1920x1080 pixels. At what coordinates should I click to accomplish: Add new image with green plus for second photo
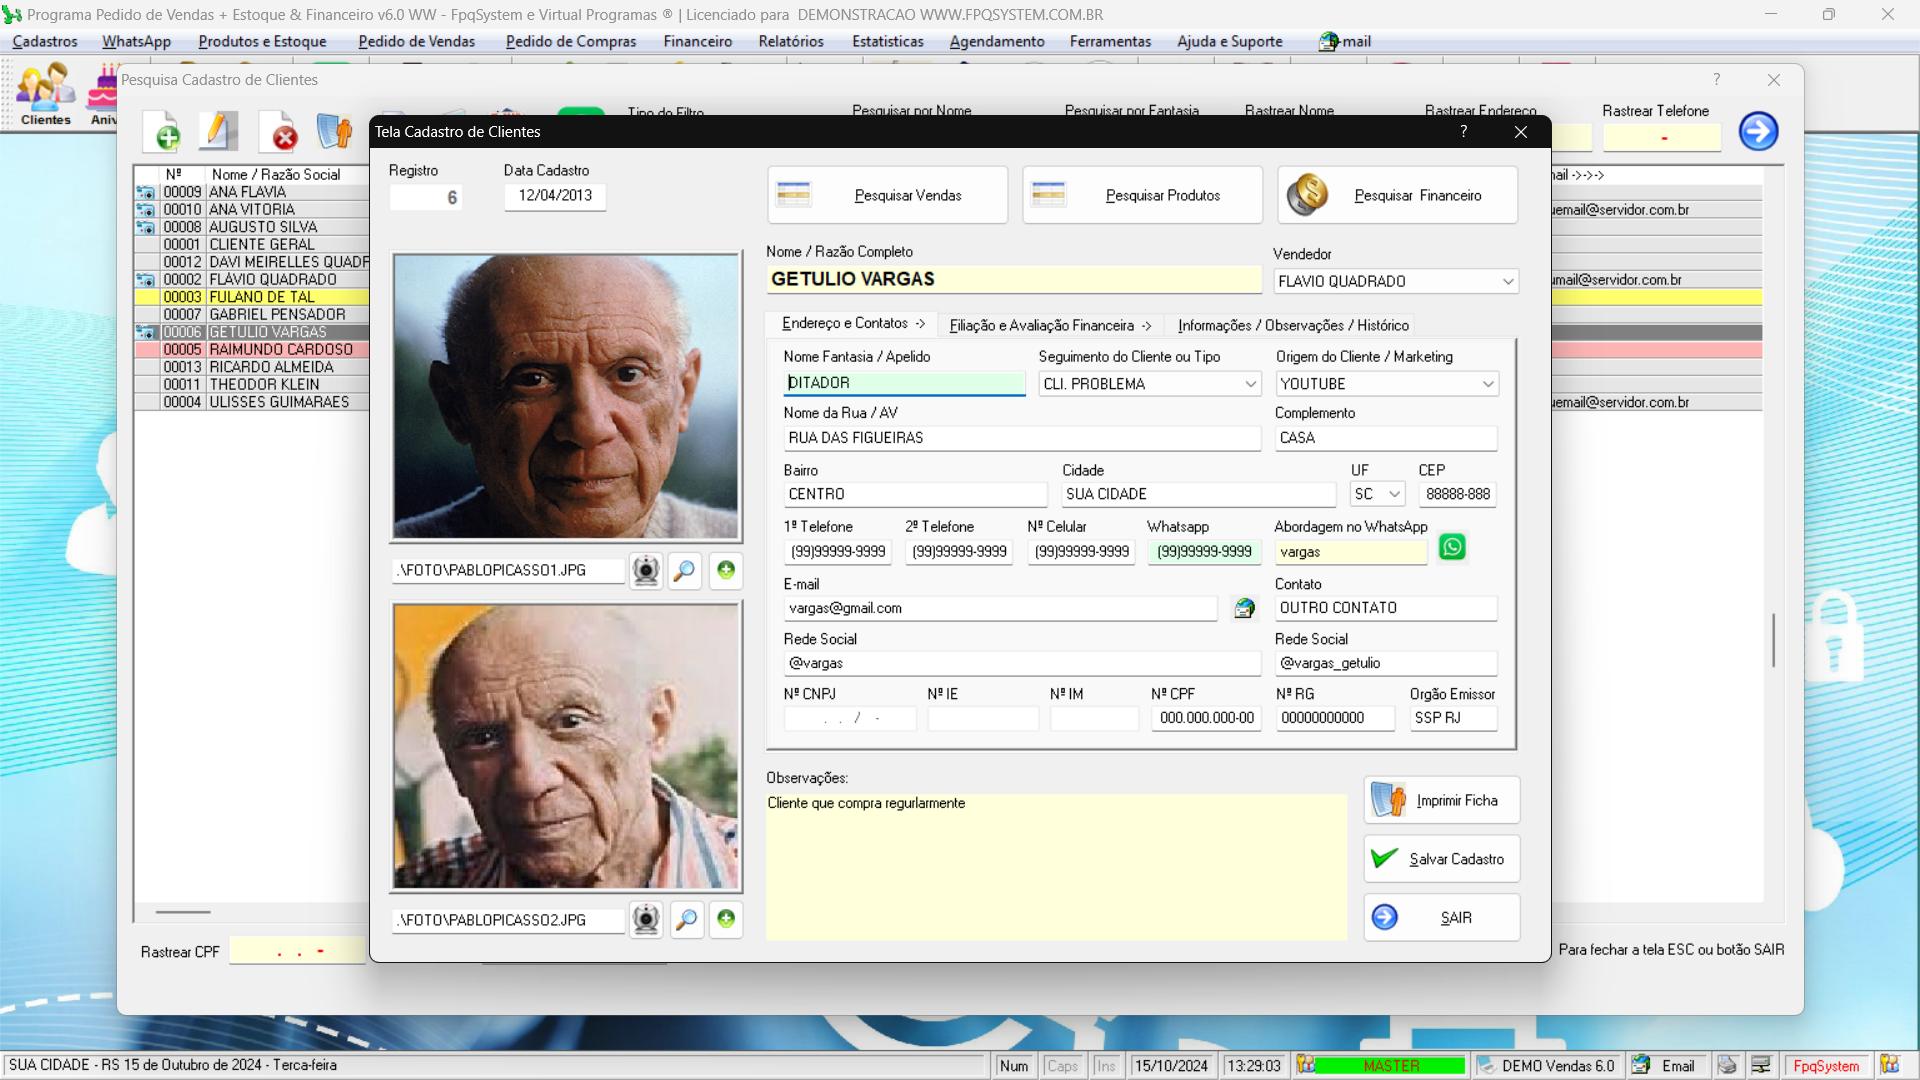726,919
